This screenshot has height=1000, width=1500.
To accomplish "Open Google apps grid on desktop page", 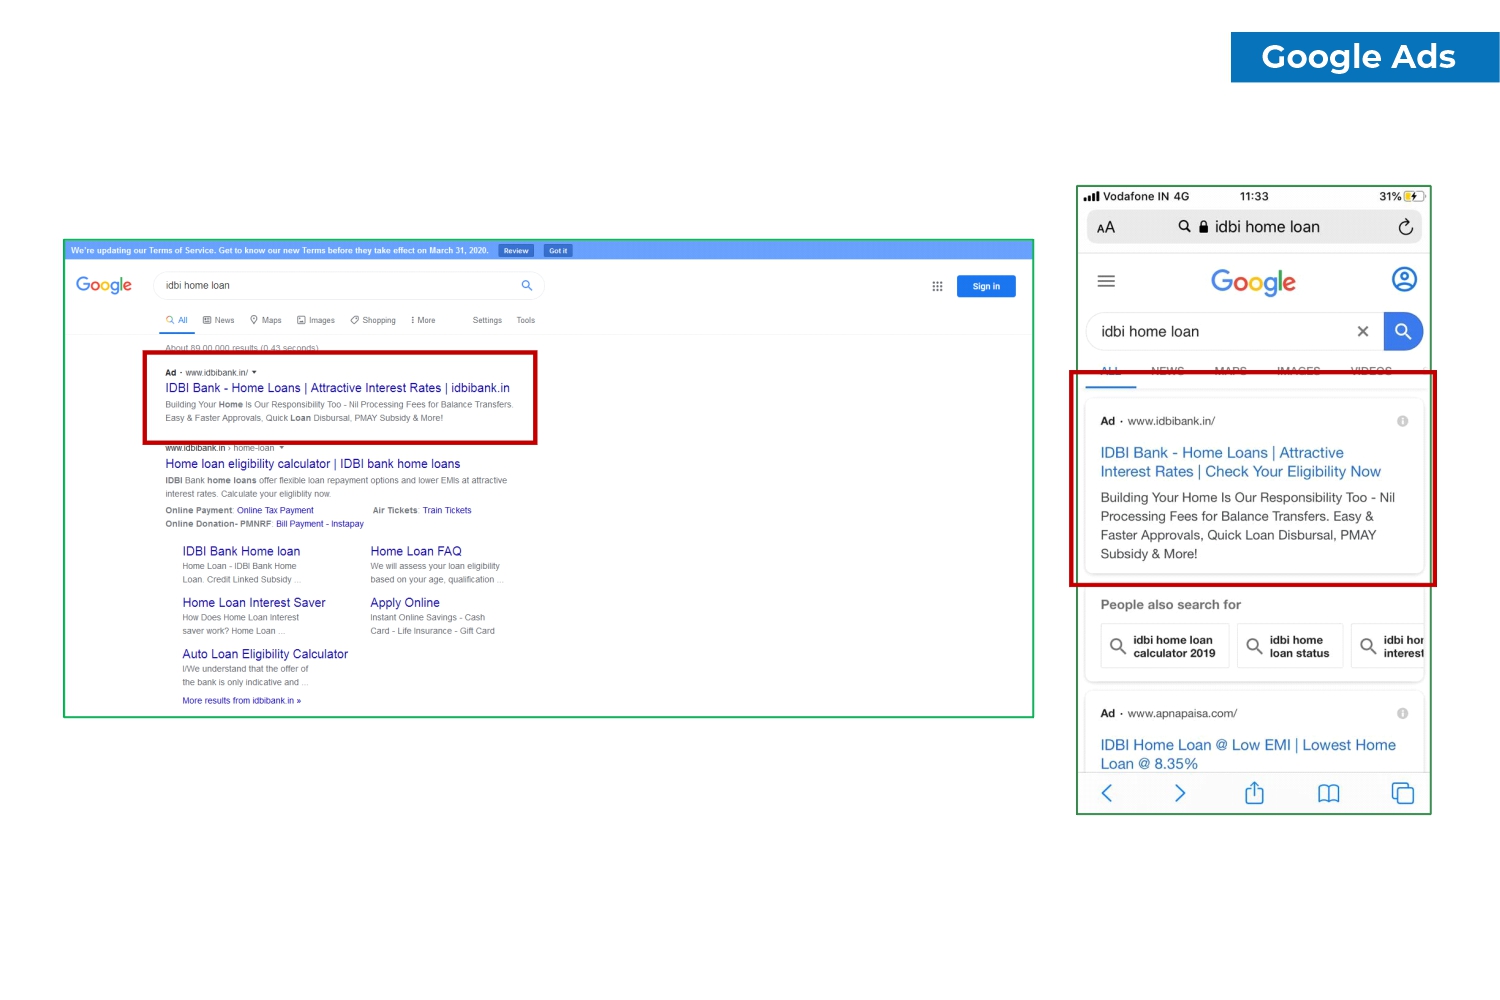I will pos(937,286).
